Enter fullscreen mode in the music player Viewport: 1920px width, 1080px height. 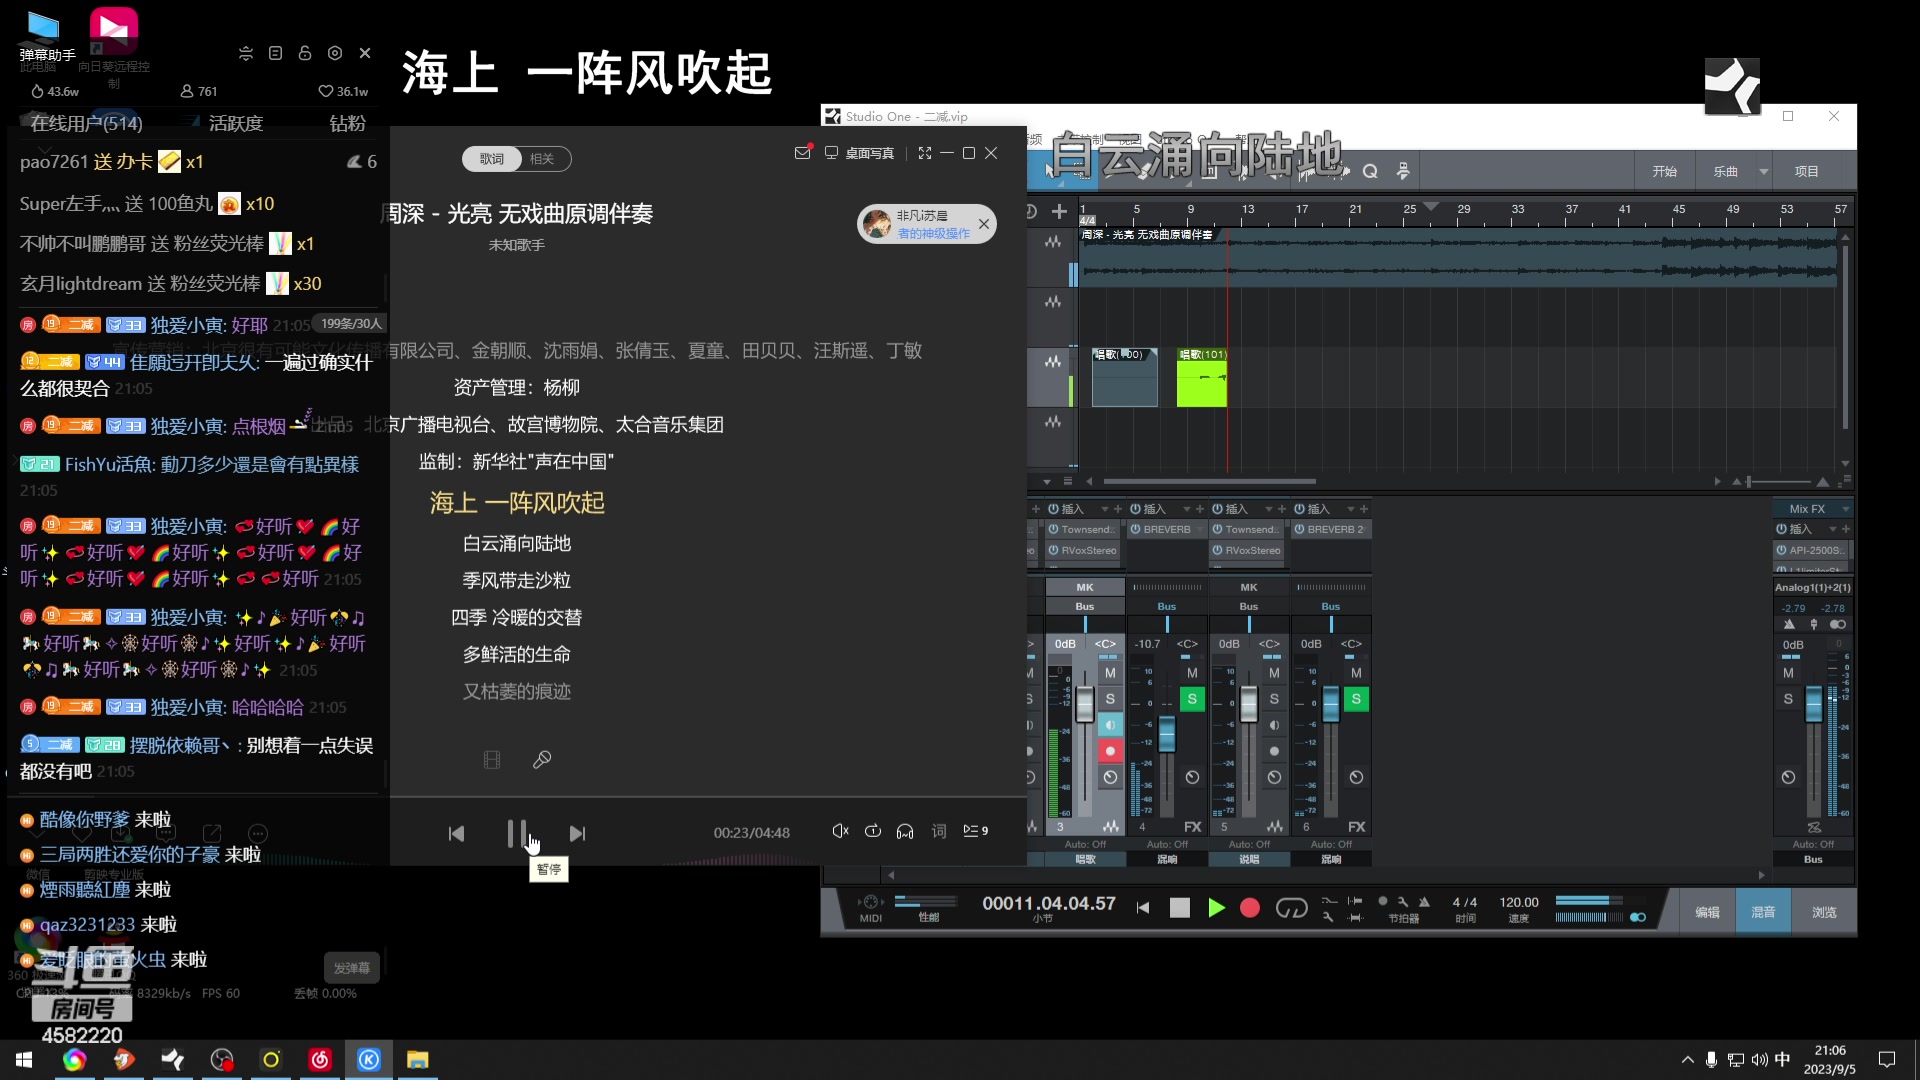pyautogui.click(x=925, y=153)
